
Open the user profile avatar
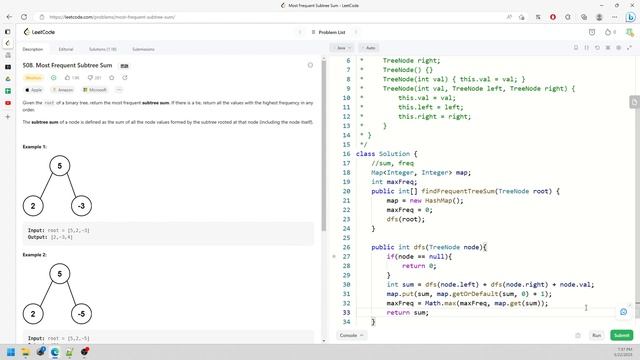(x=630, y=32)
